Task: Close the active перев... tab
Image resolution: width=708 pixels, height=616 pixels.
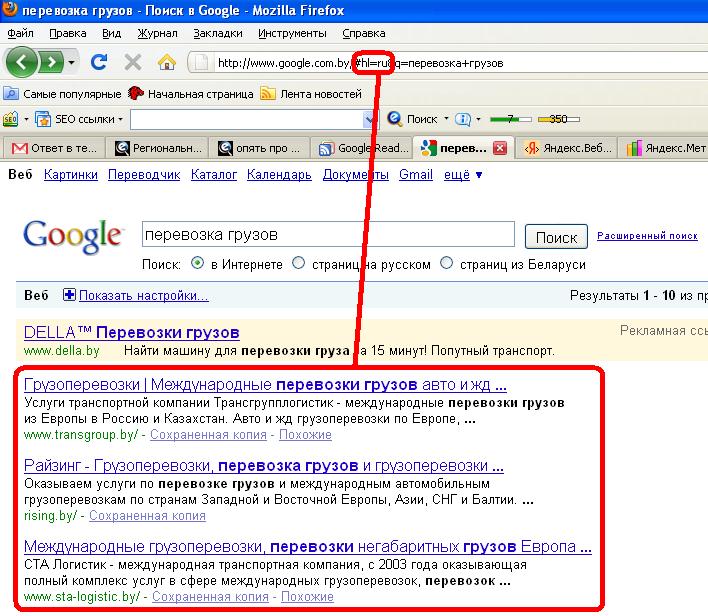Action: click(500, 148)
